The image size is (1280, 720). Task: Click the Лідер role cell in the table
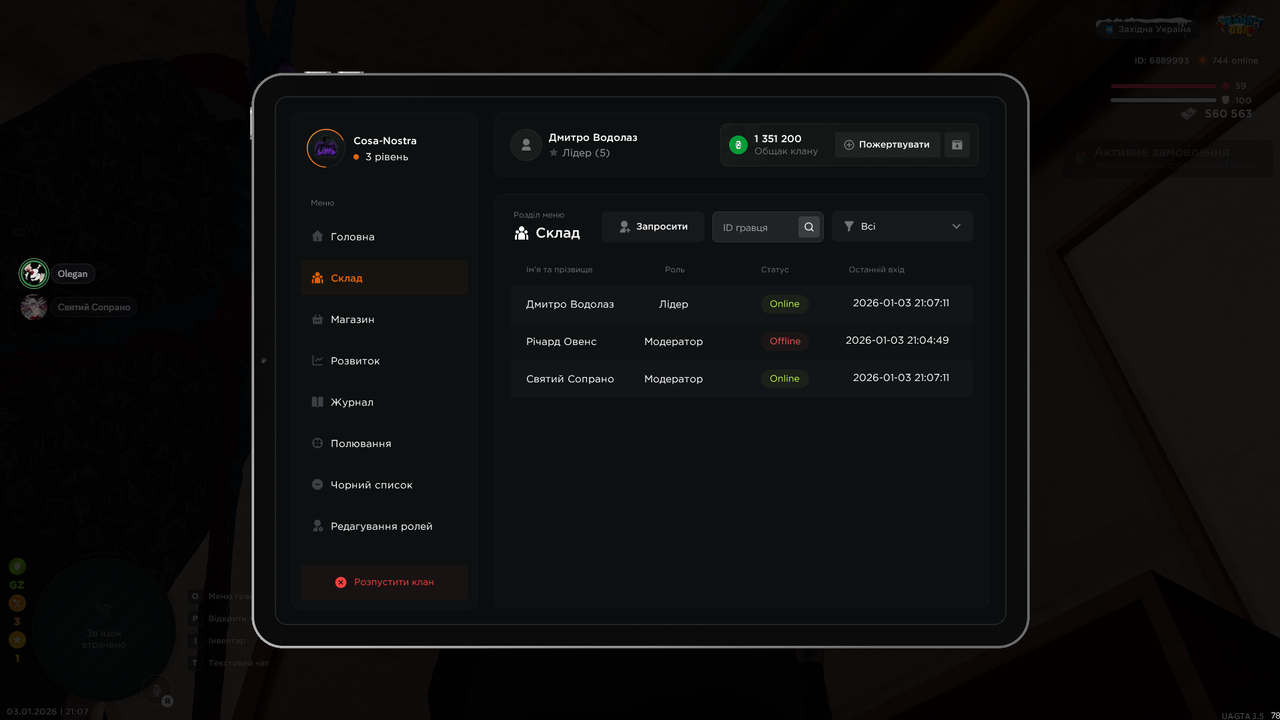(674, 304)
